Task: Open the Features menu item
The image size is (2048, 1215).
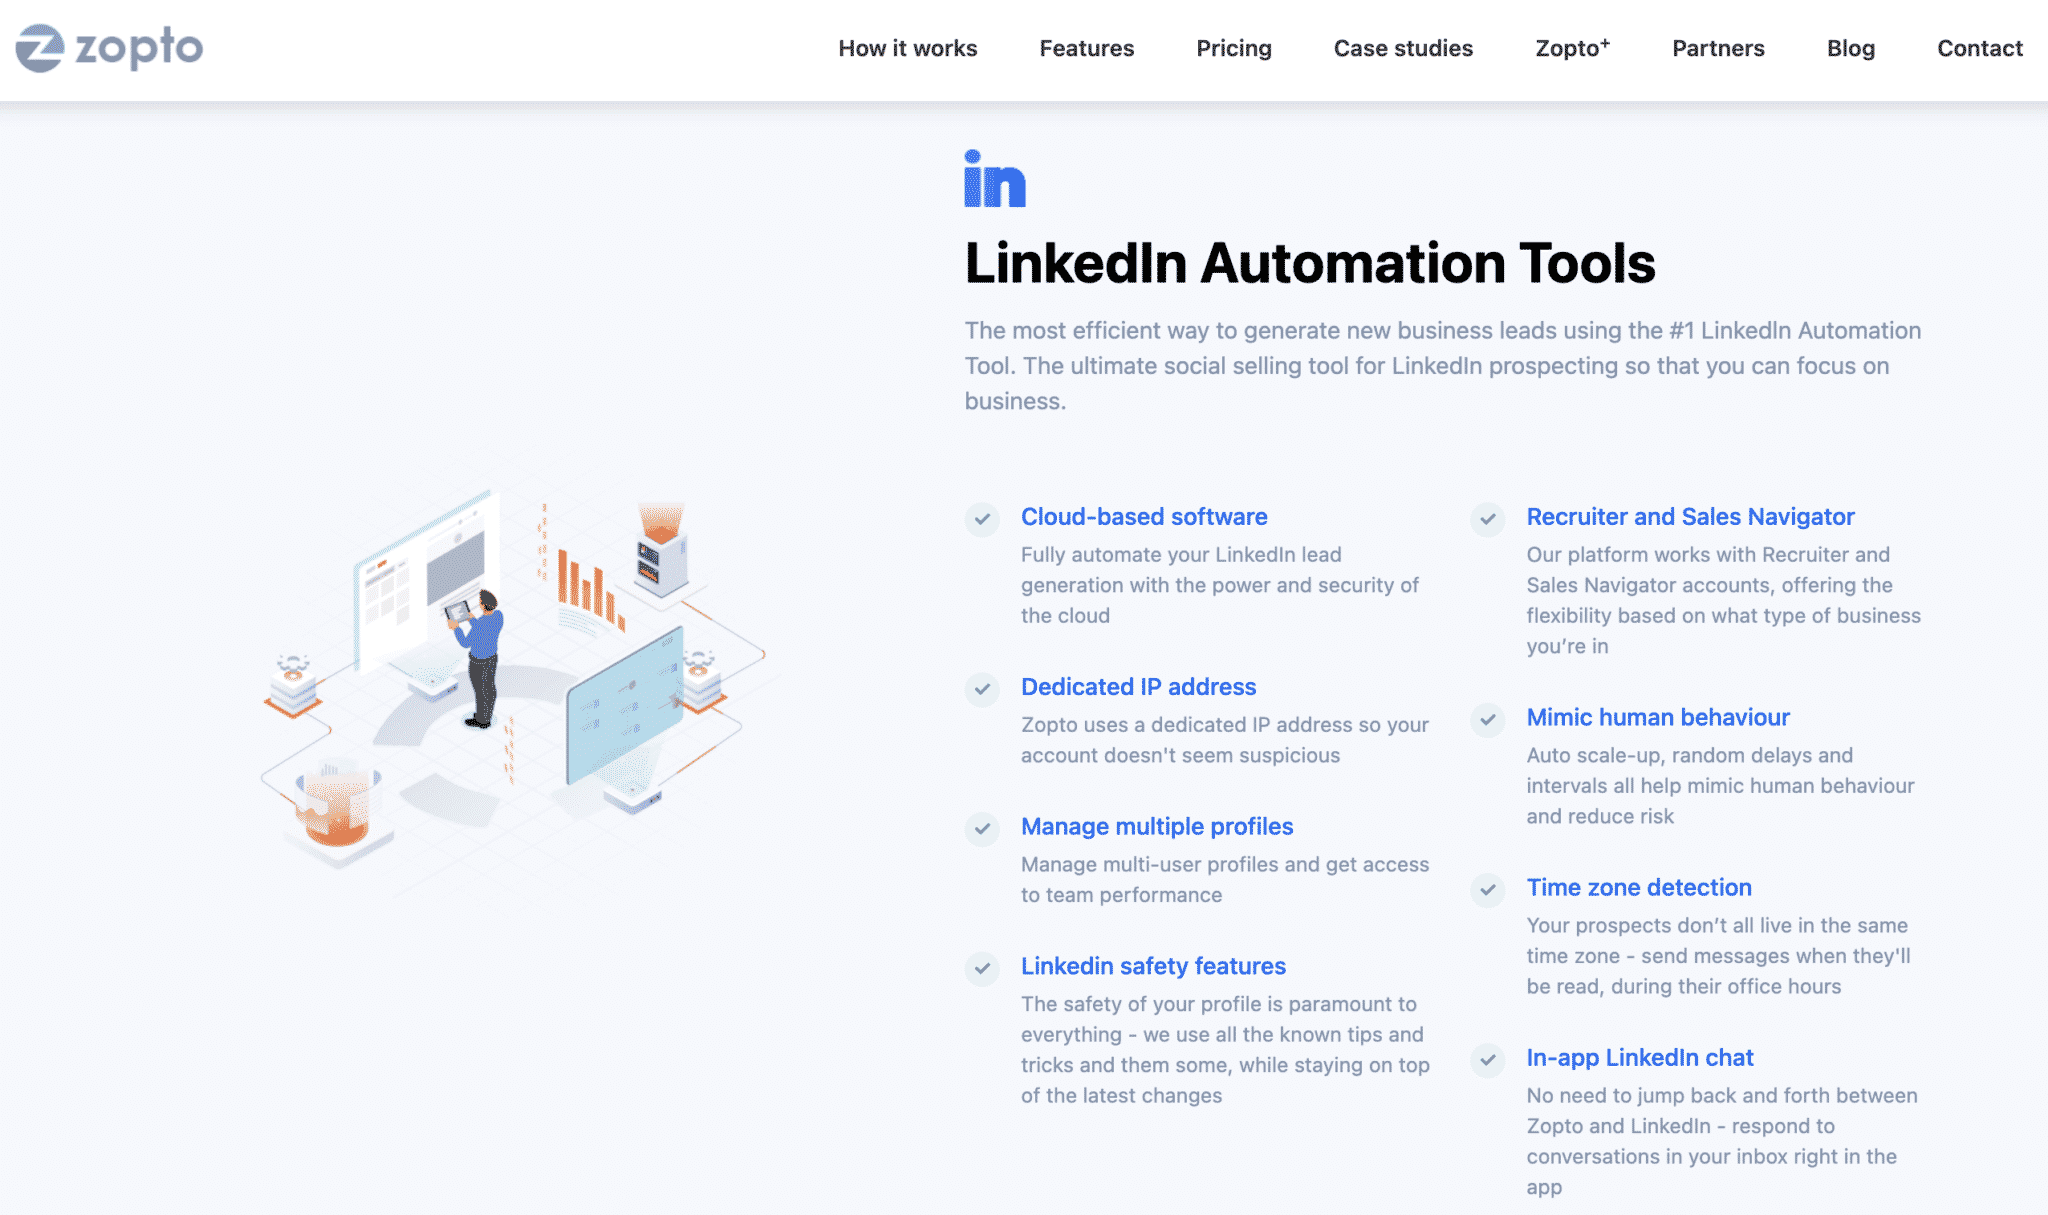Action: [1086, 48]
